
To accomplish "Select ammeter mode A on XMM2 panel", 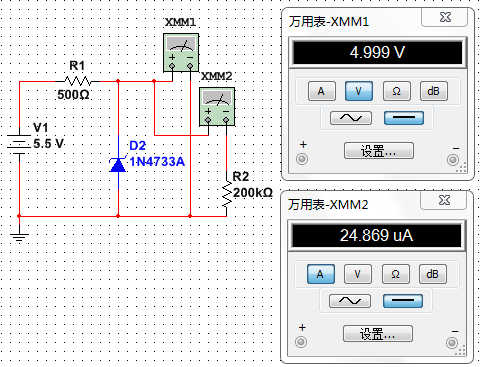I will (x=320, y=274).
